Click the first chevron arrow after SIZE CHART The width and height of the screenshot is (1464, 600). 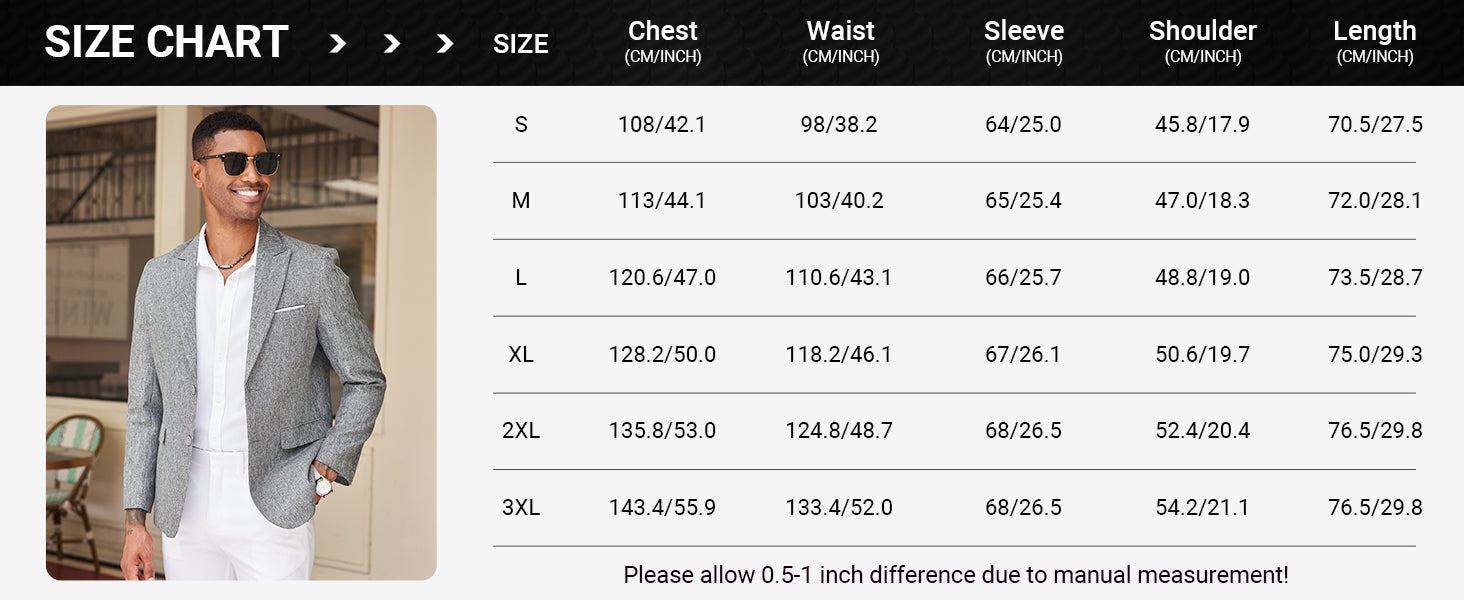tap(338, 43)
